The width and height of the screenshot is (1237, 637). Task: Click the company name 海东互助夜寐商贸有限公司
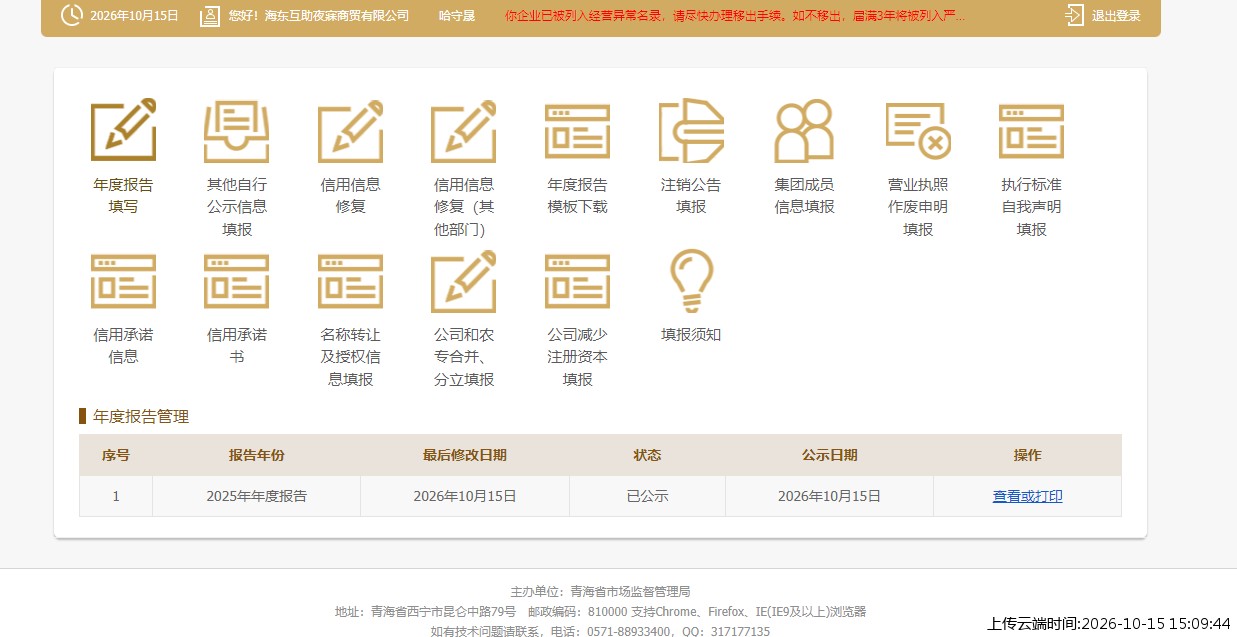(337, 16)
